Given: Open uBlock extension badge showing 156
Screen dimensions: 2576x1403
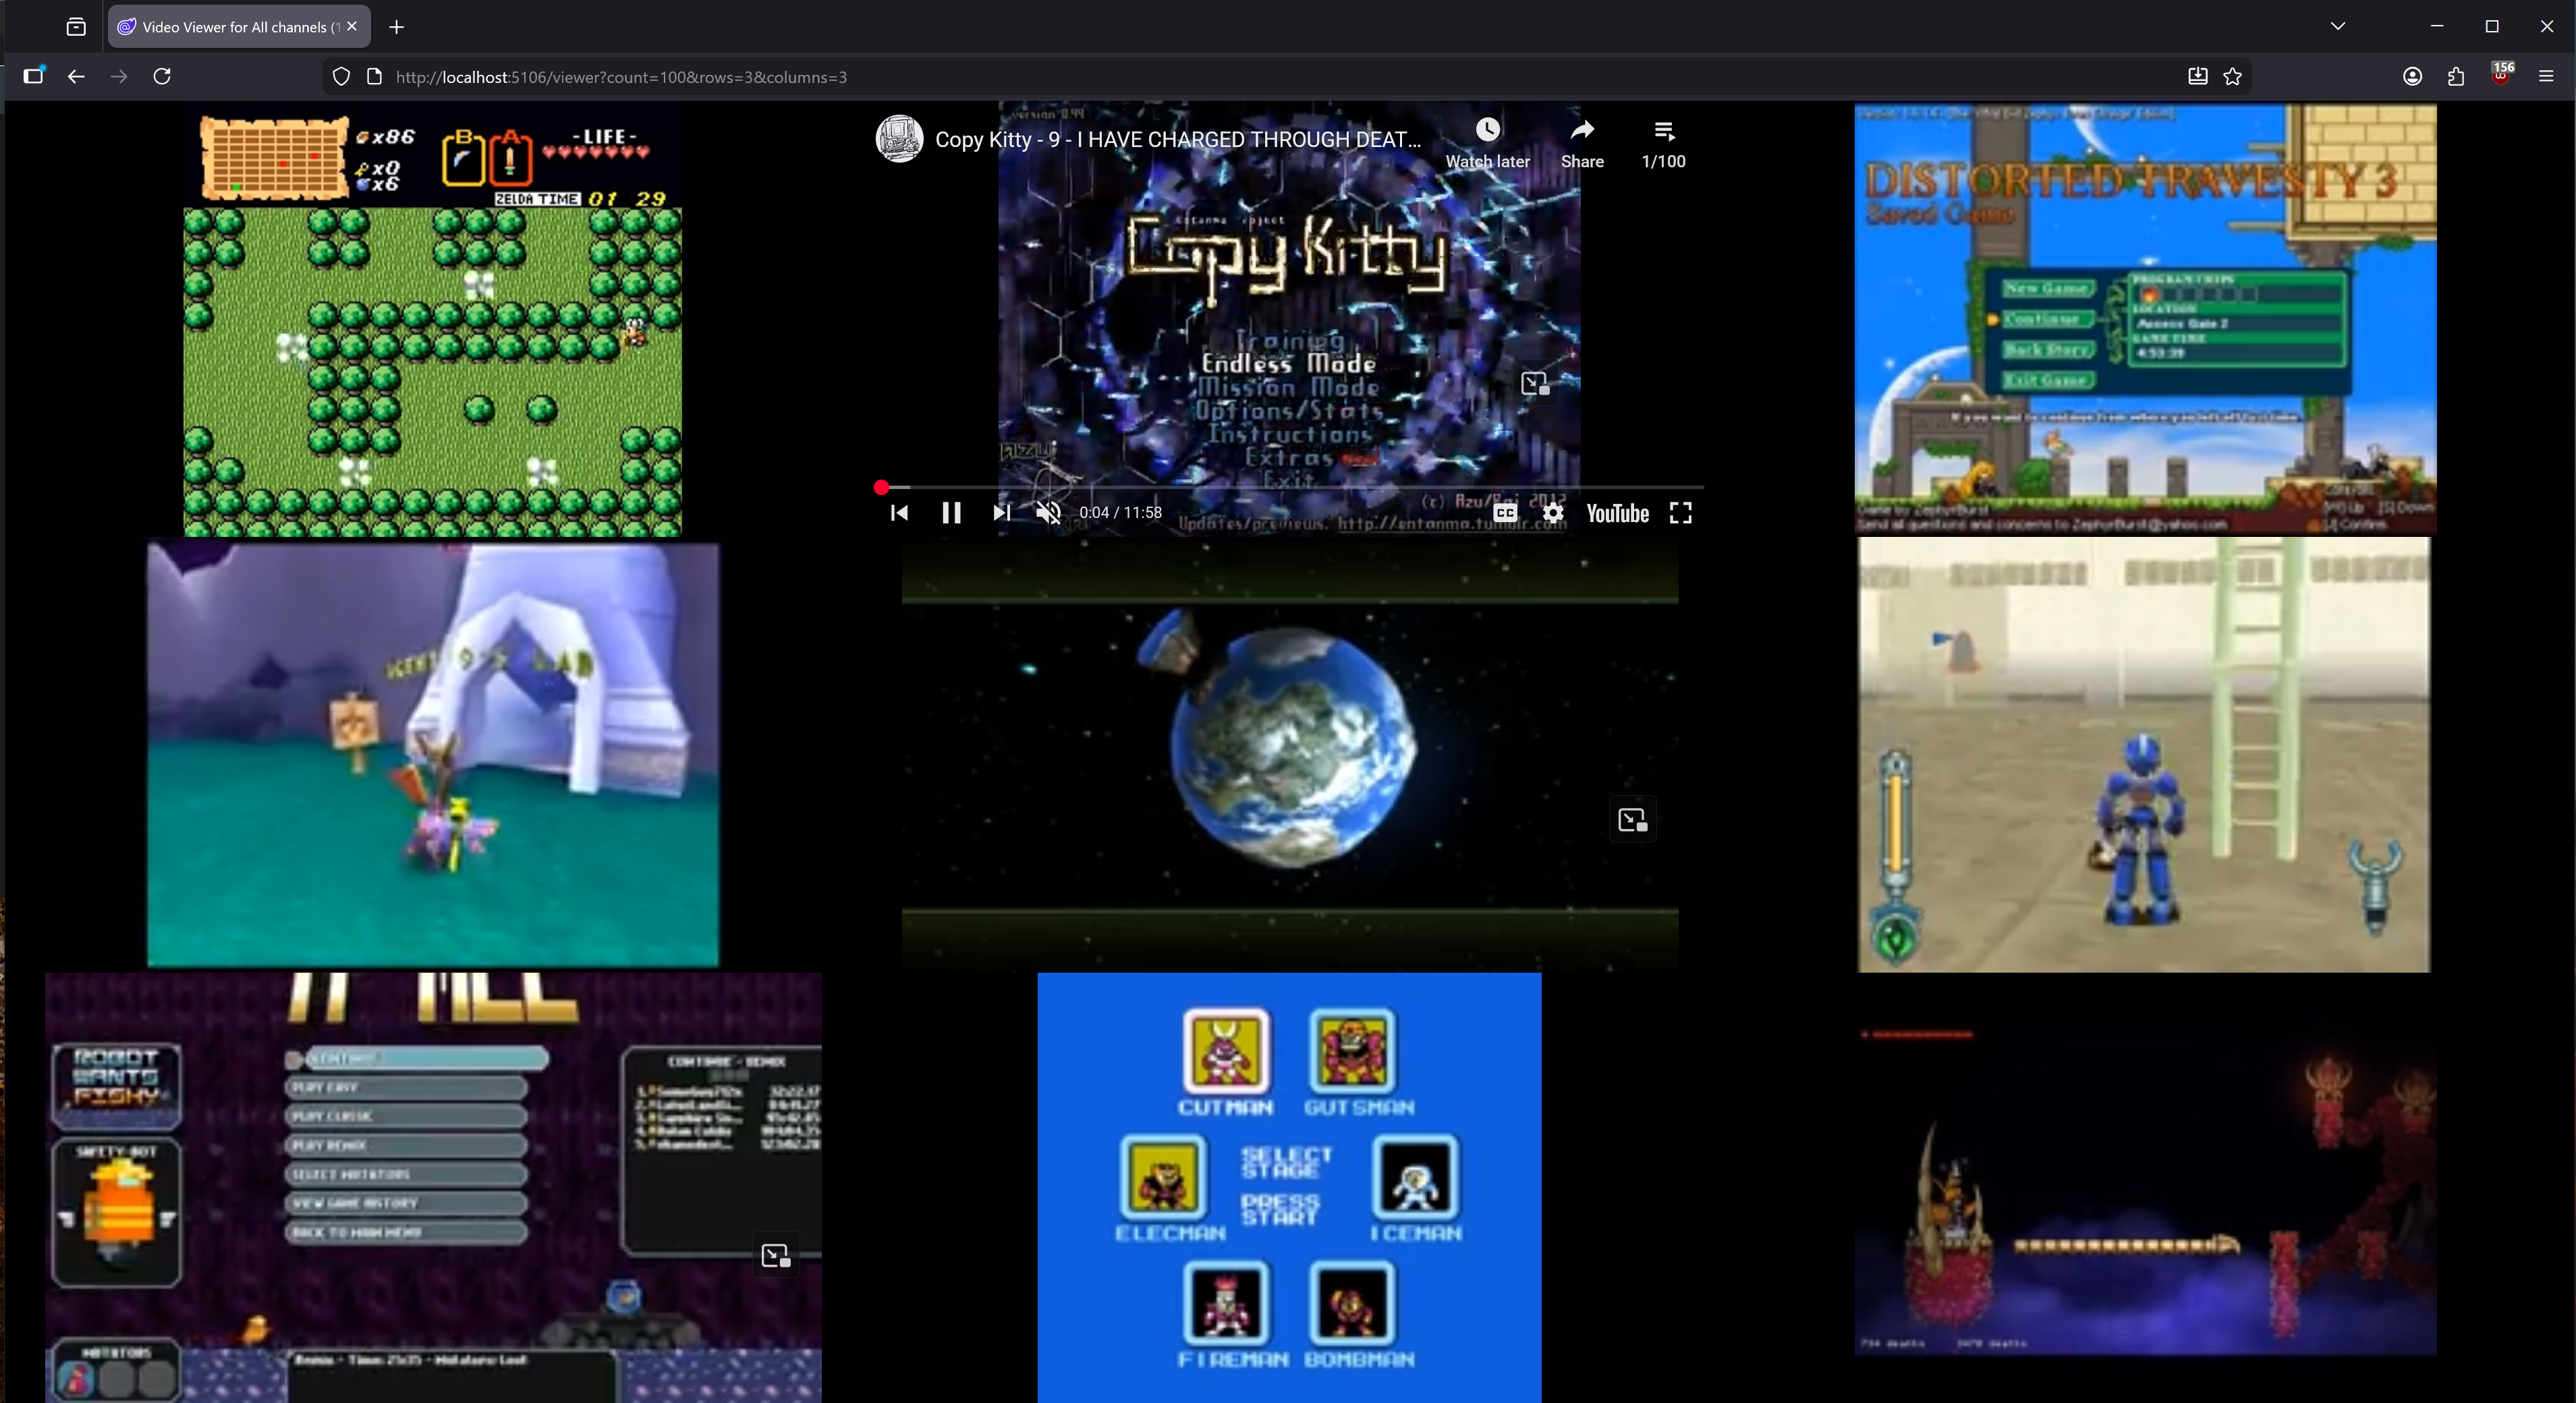Looking at the screenshot, I should click(2501, 76).
